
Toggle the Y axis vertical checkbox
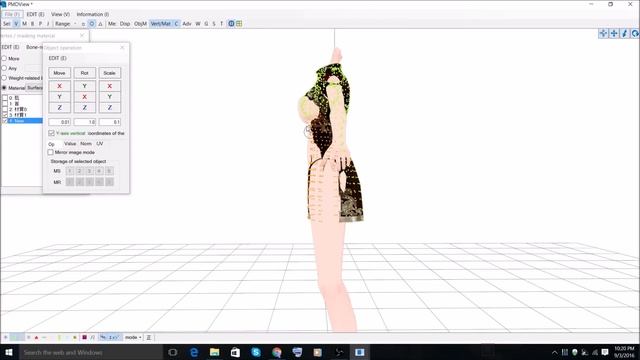tap(51, 133)
